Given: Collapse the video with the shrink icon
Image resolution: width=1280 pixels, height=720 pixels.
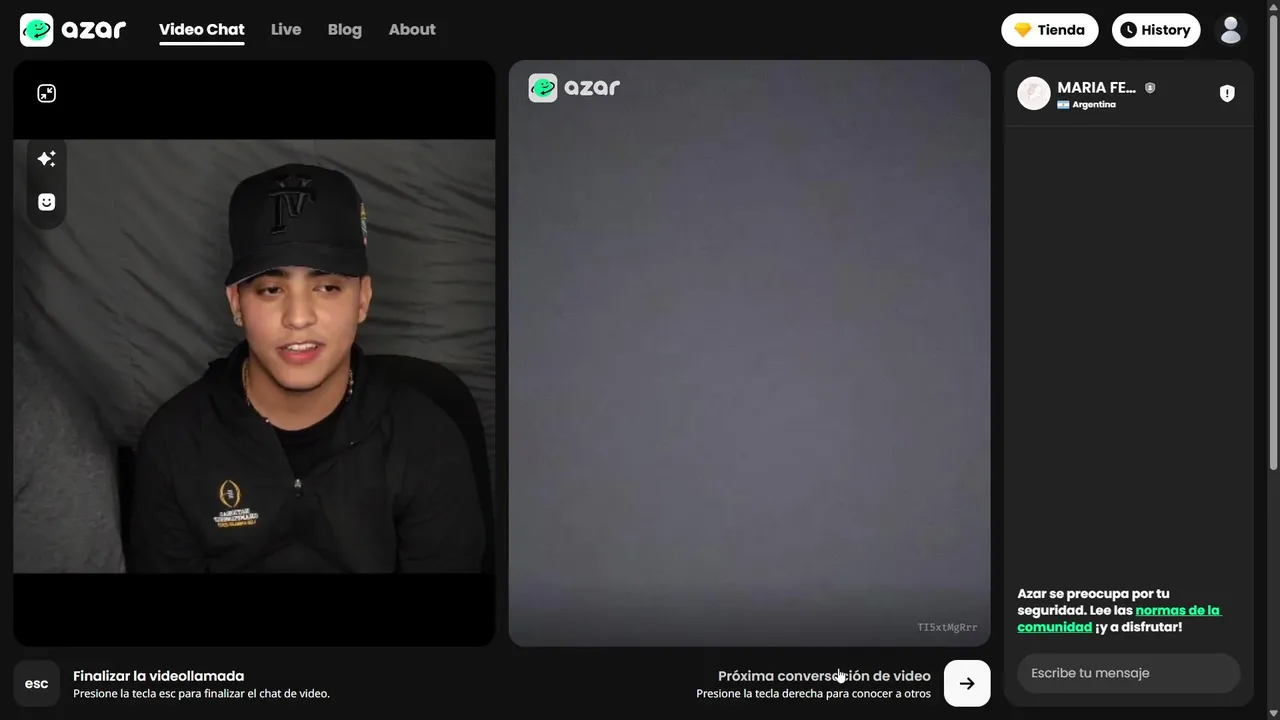Looking at the screenshot, I should (46, 93).
